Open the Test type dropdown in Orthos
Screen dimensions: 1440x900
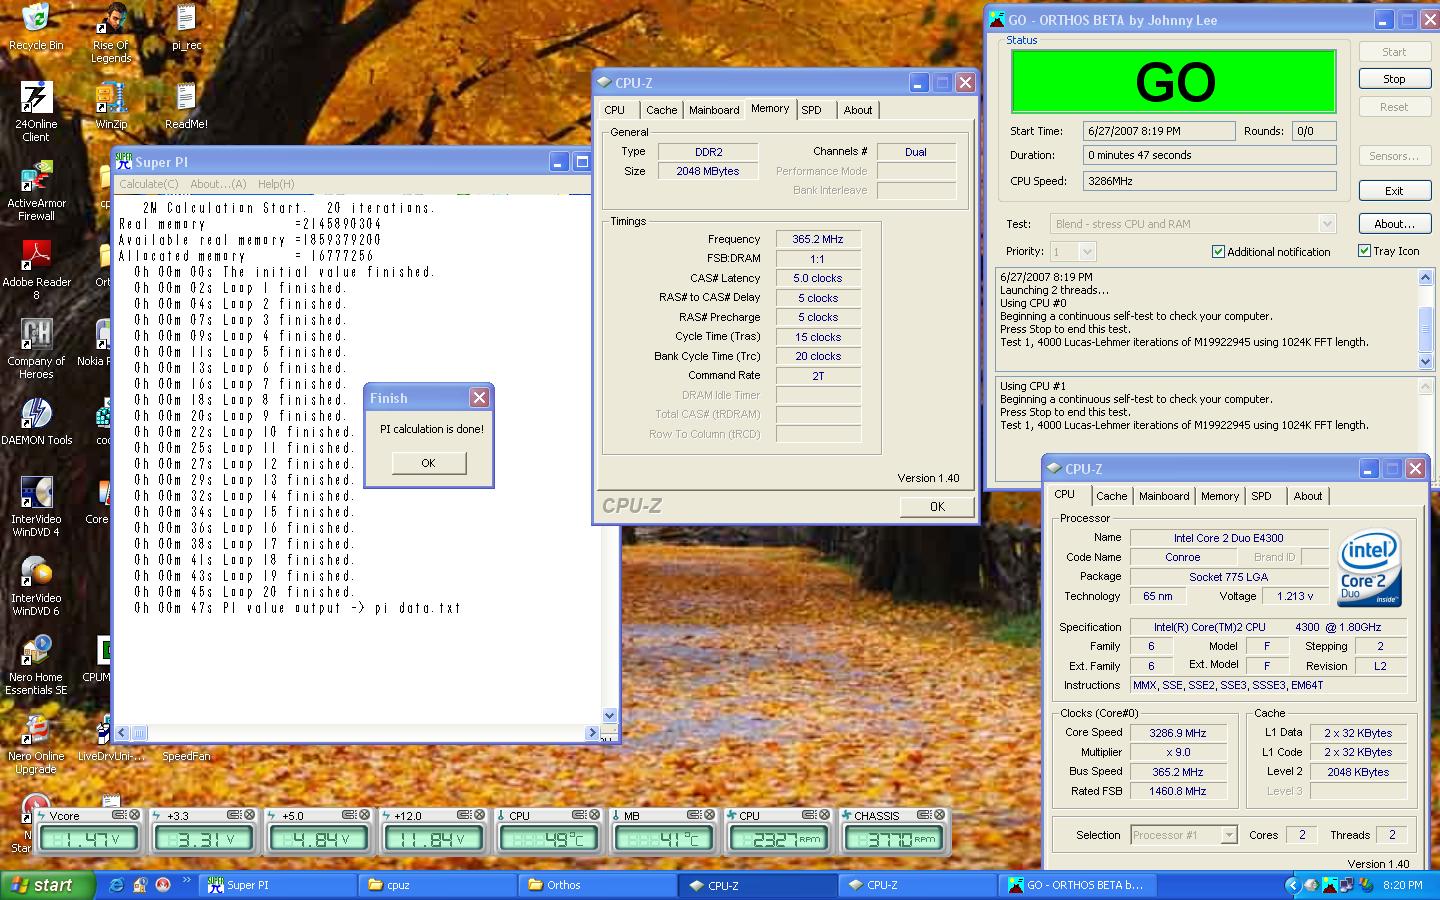[1326, 224]
